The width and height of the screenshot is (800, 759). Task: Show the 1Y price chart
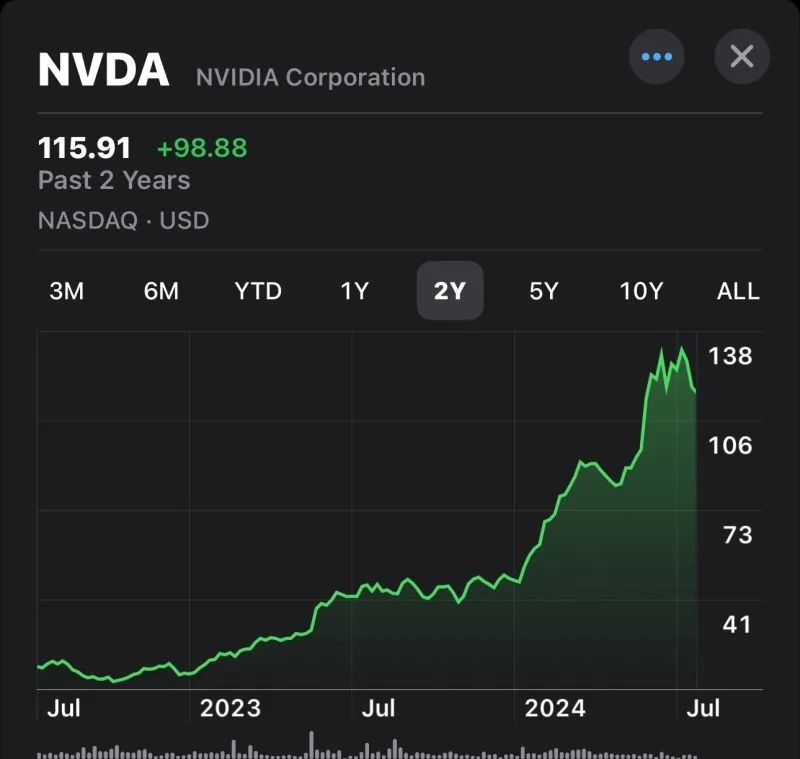click(352, 291)
